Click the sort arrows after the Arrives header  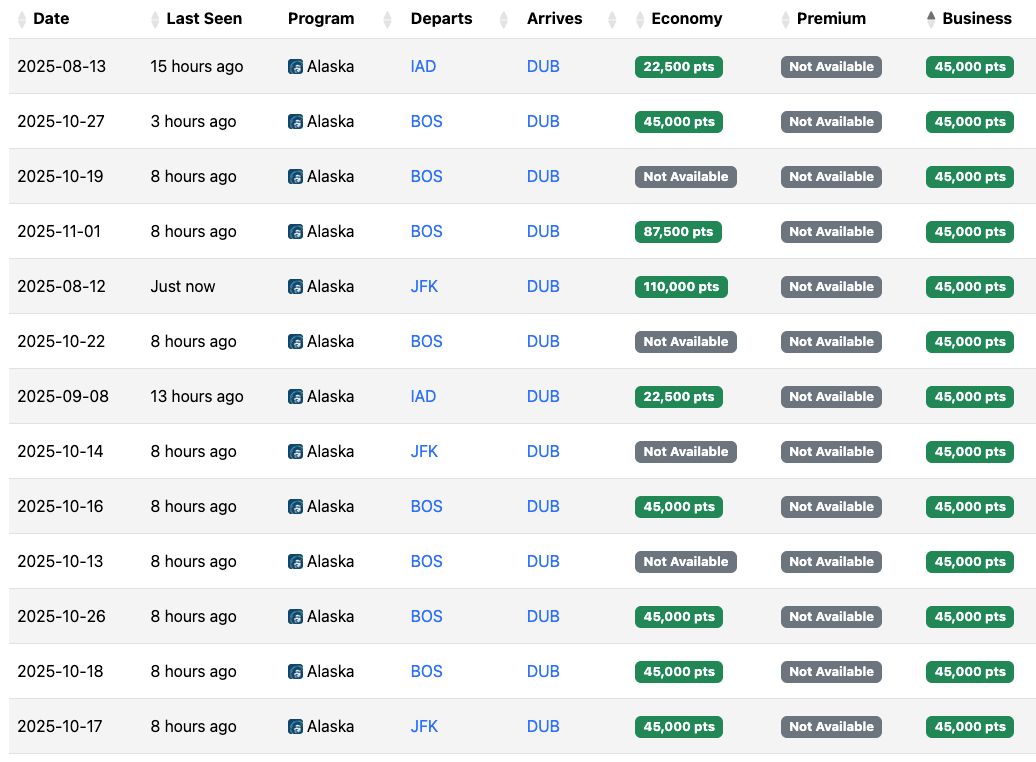tap(612, 20)
